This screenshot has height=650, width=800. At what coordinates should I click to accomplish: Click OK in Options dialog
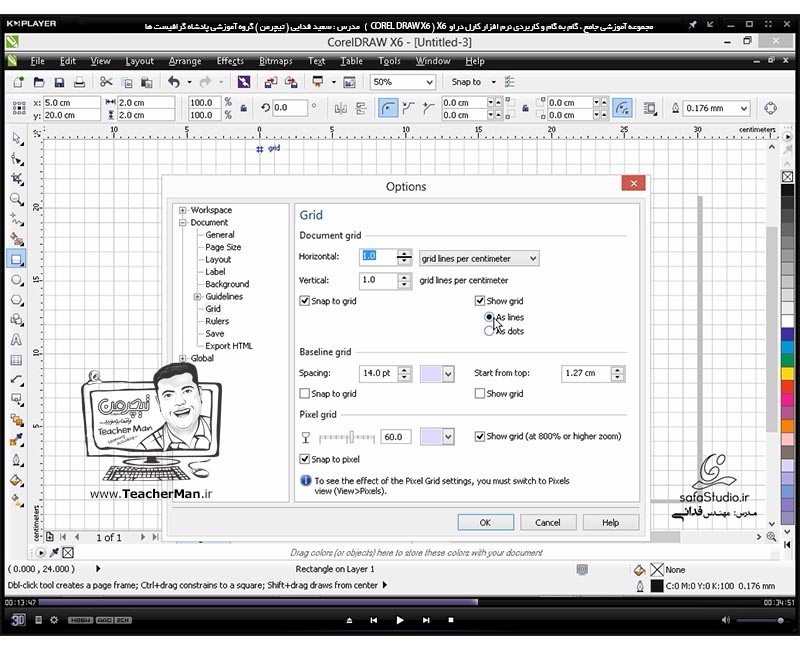coord(485,522)
